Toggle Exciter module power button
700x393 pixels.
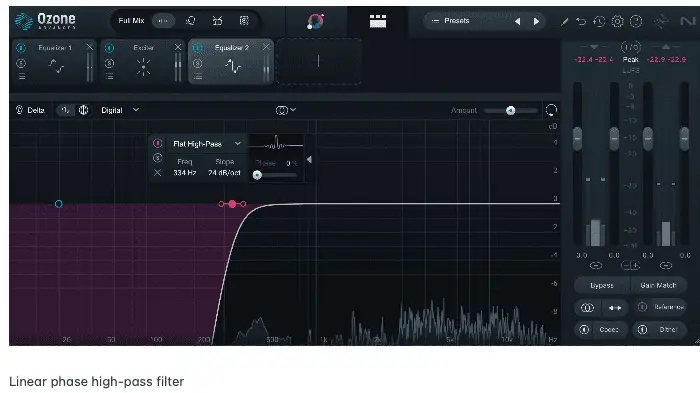pyautogui.click(x=109, y=48)
